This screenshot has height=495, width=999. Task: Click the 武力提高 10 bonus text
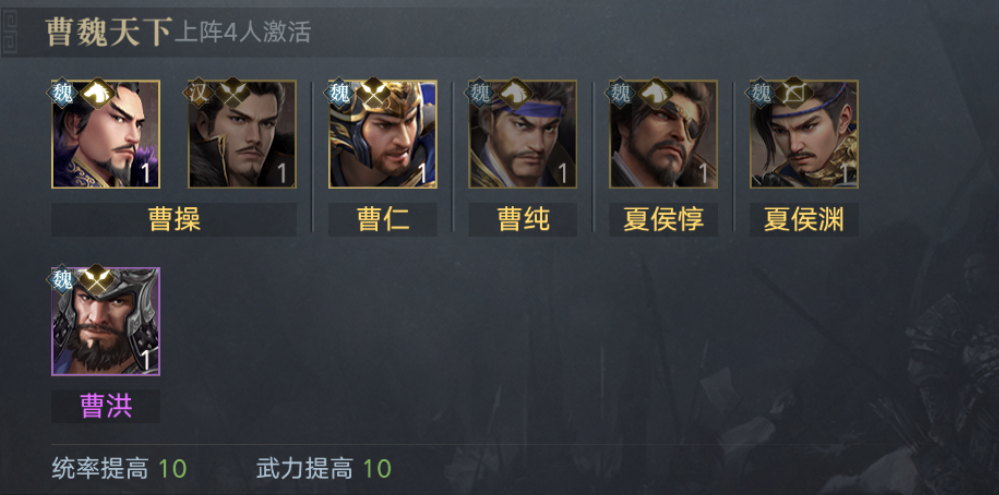pos(324,469)
